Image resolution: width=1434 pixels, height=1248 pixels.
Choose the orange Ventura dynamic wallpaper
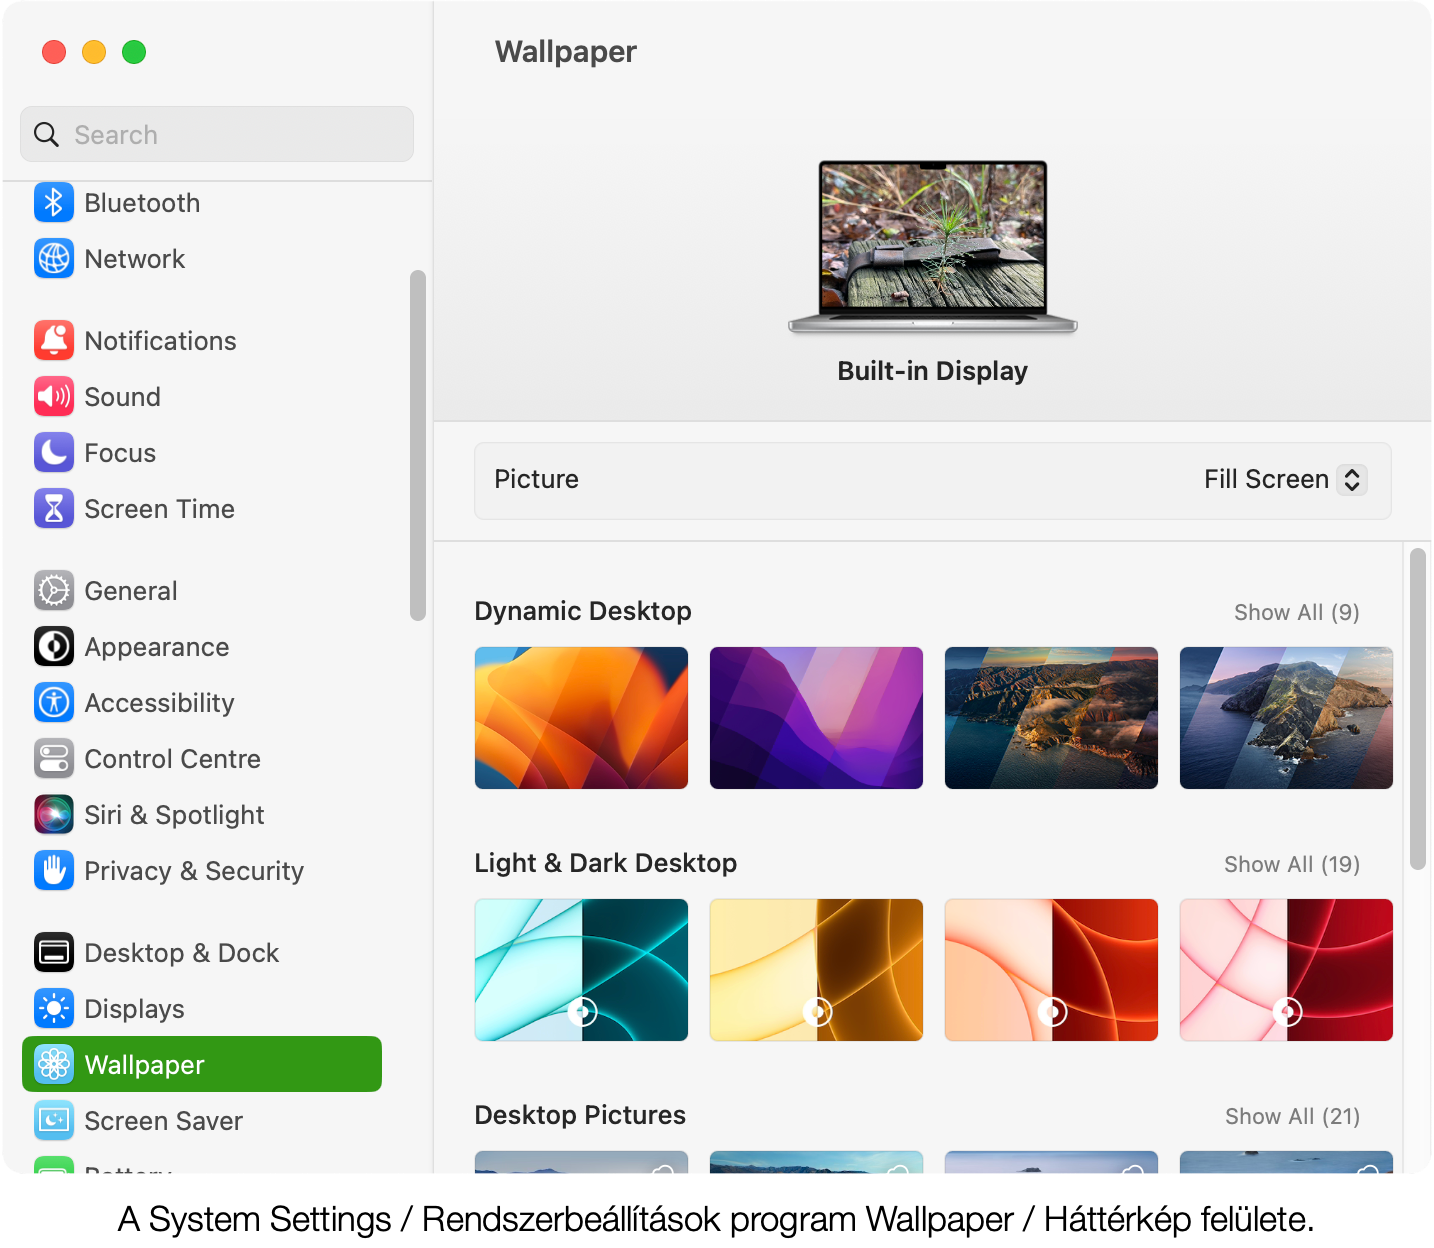[x=581, y=718]
